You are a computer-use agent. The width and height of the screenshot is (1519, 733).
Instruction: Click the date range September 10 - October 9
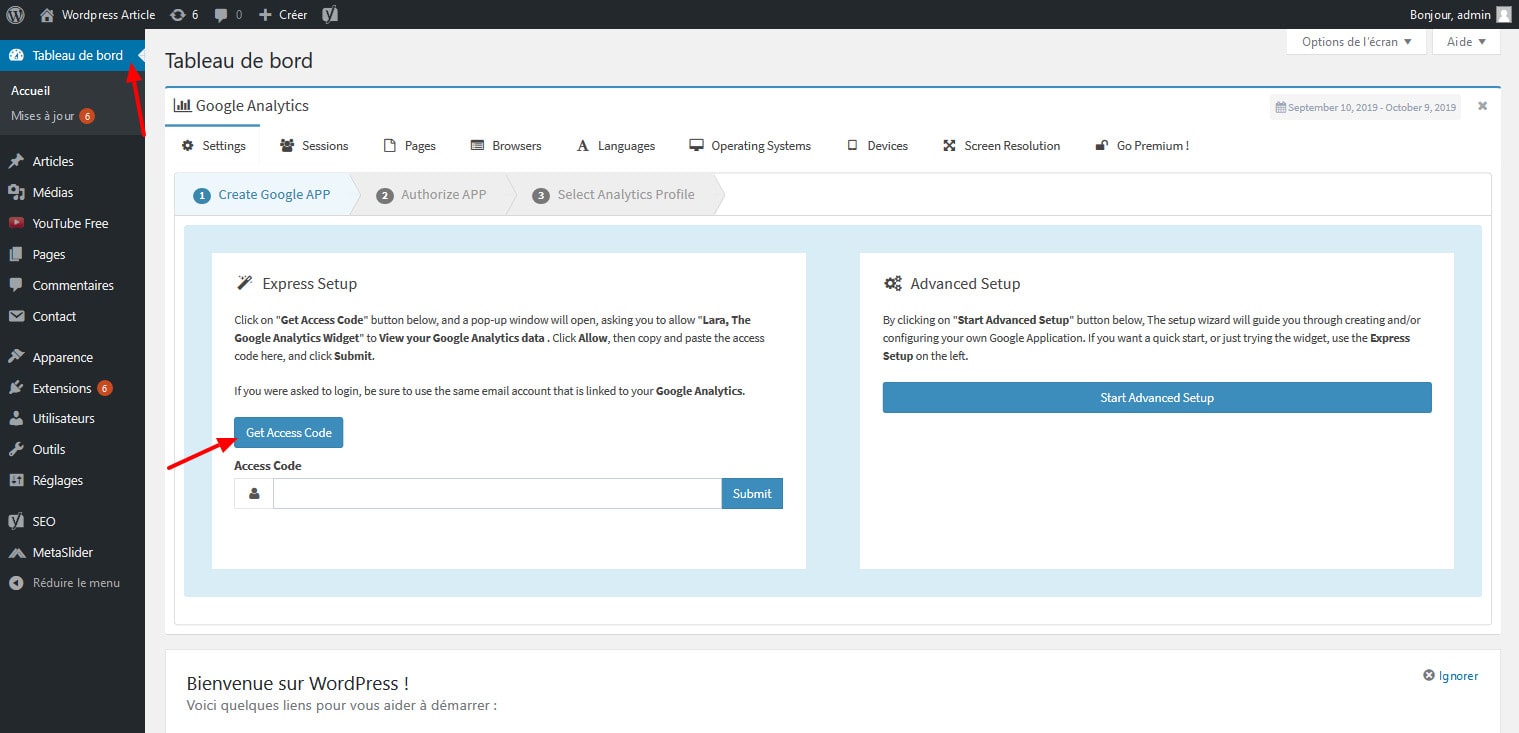click(1365, 107)
